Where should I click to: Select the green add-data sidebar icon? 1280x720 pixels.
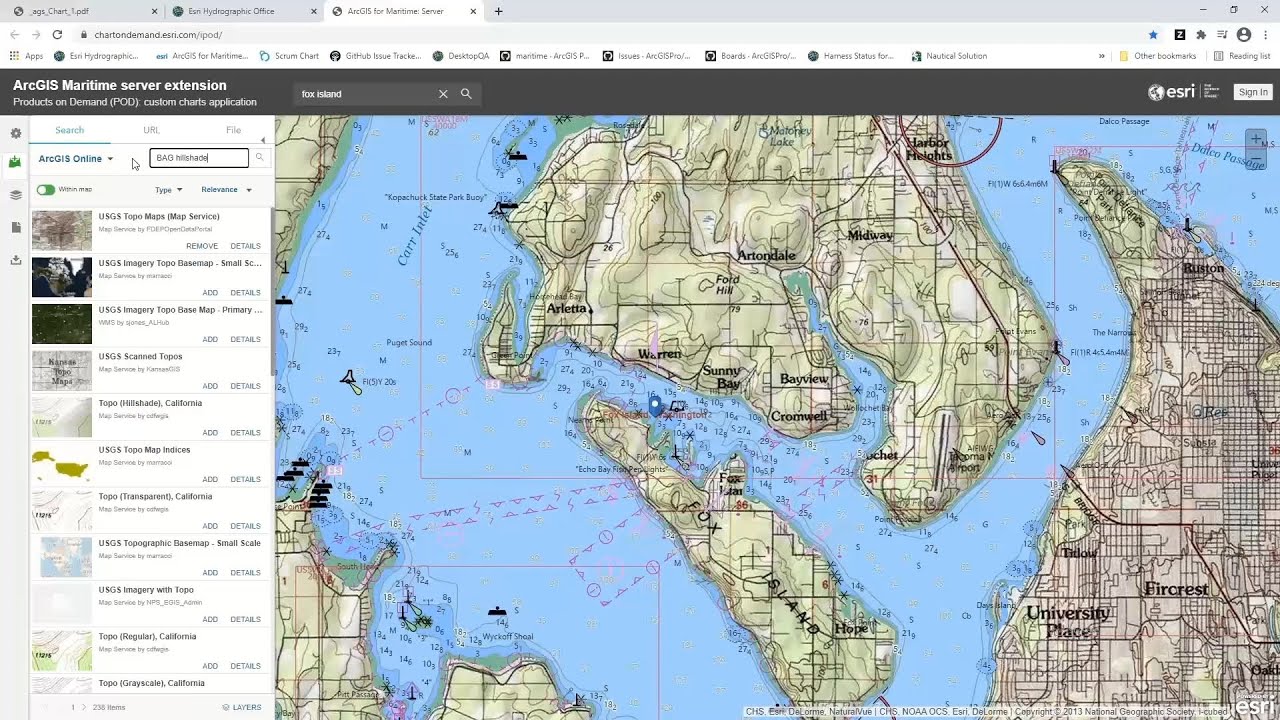15,162
